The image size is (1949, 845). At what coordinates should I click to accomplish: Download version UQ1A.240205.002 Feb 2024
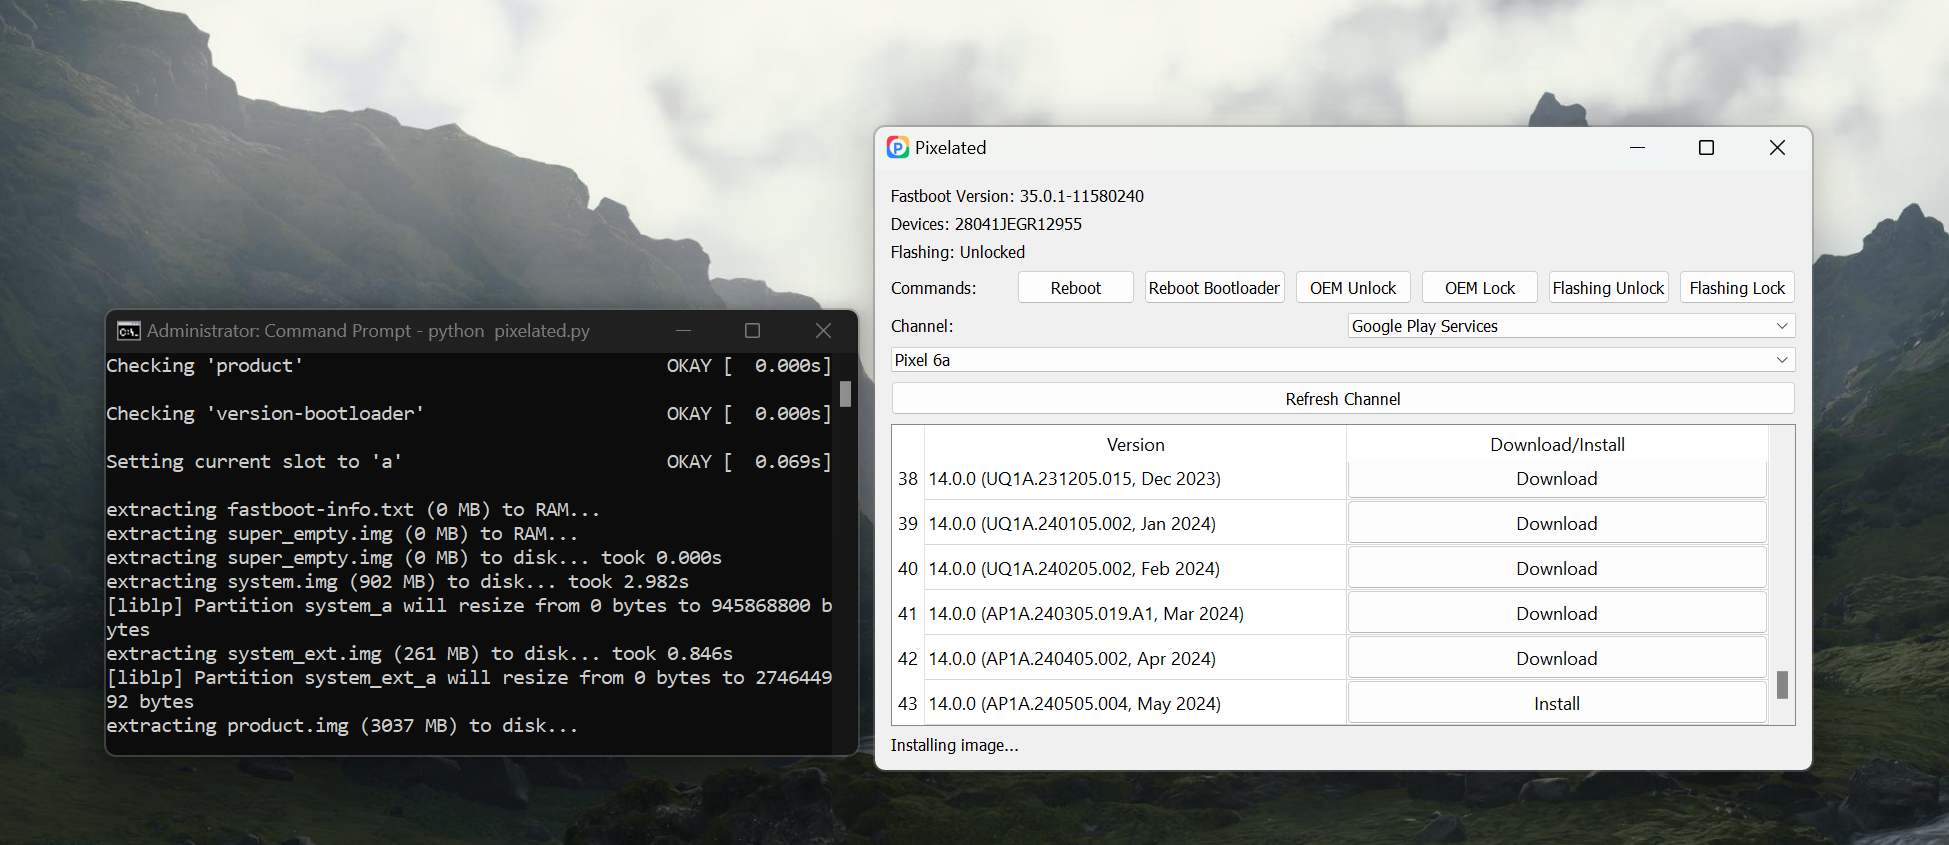(1557, 568)
